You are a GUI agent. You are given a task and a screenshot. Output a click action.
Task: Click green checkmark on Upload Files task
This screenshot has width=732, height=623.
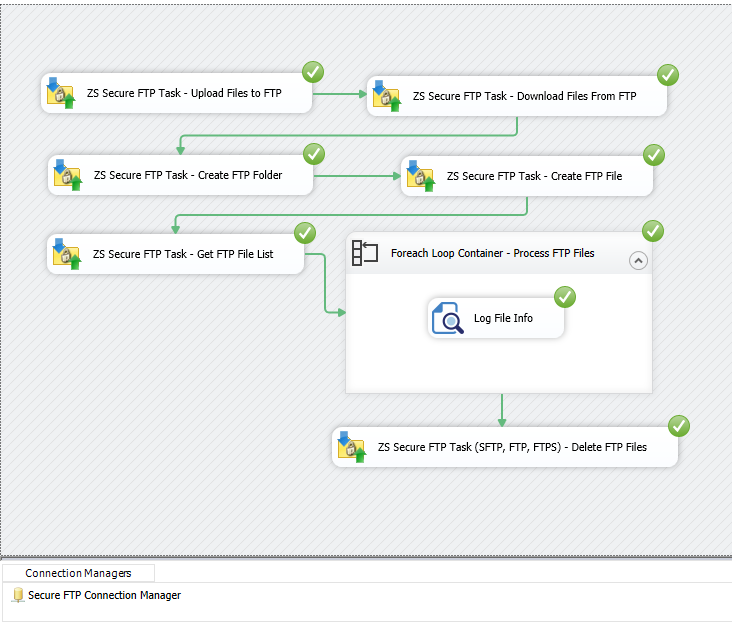[313, 72]
